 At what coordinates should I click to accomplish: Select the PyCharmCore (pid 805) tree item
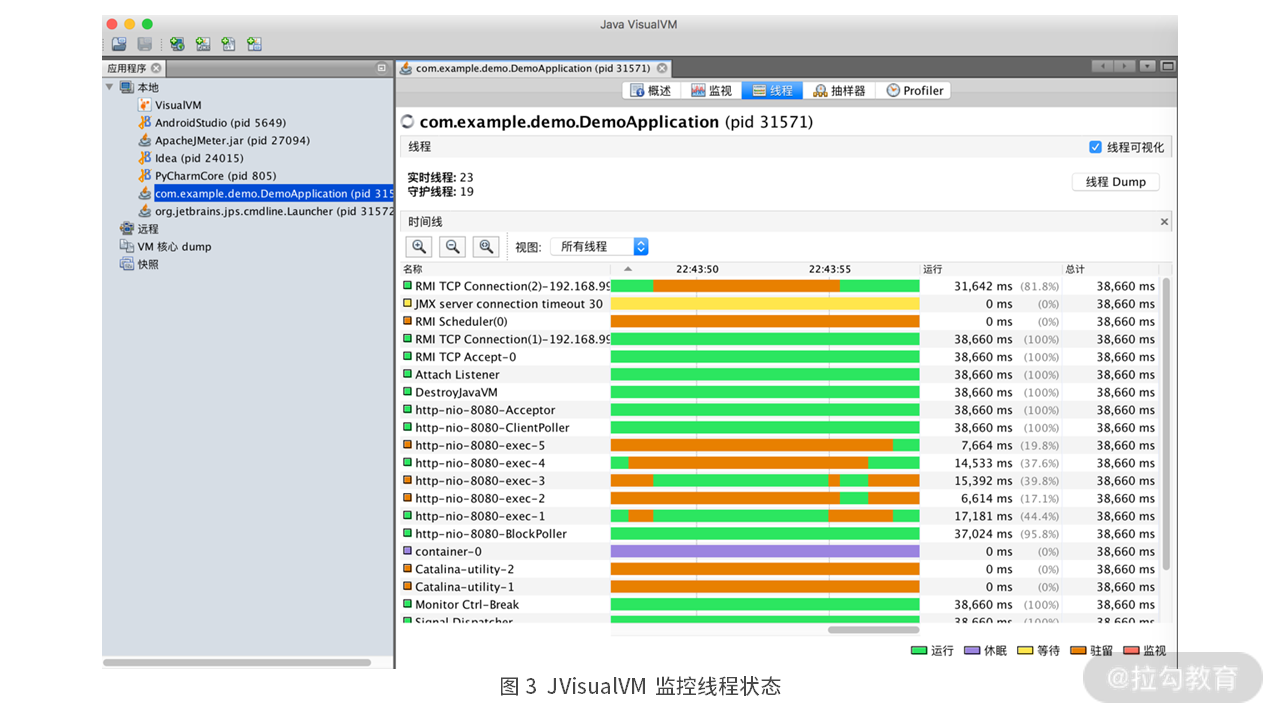tap(215, 176)
